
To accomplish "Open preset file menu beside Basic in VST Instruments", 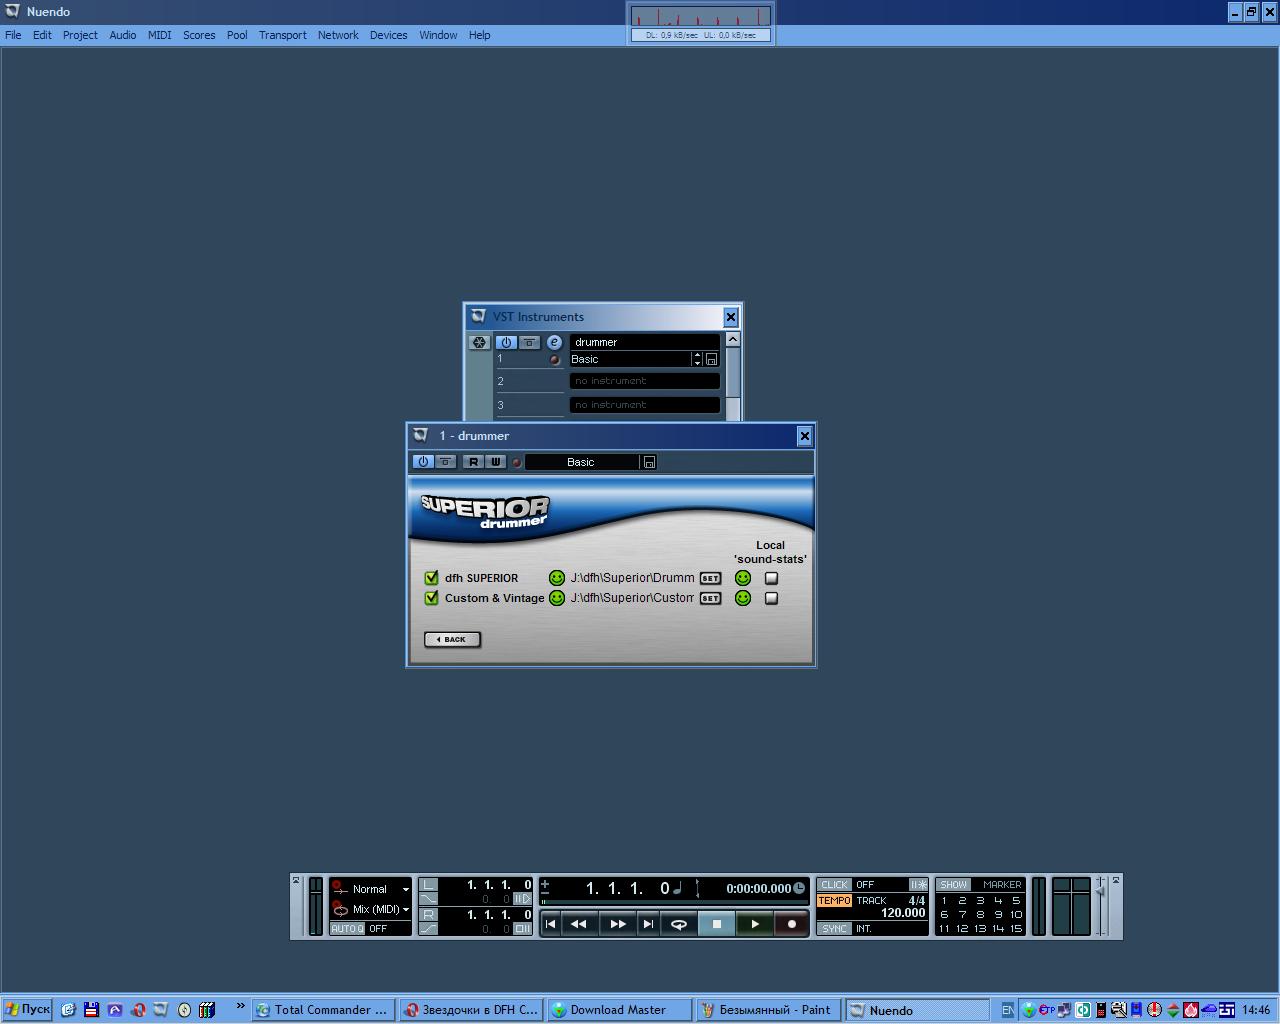I will (x=712, y=359).
